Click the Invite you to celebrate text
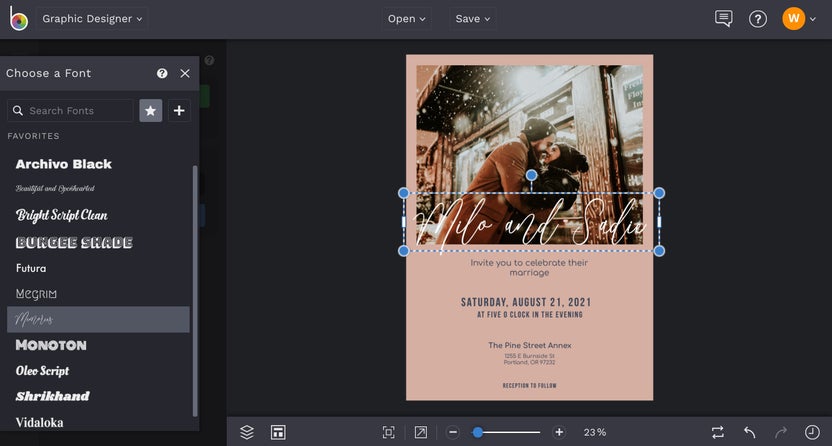 [529, 267]
